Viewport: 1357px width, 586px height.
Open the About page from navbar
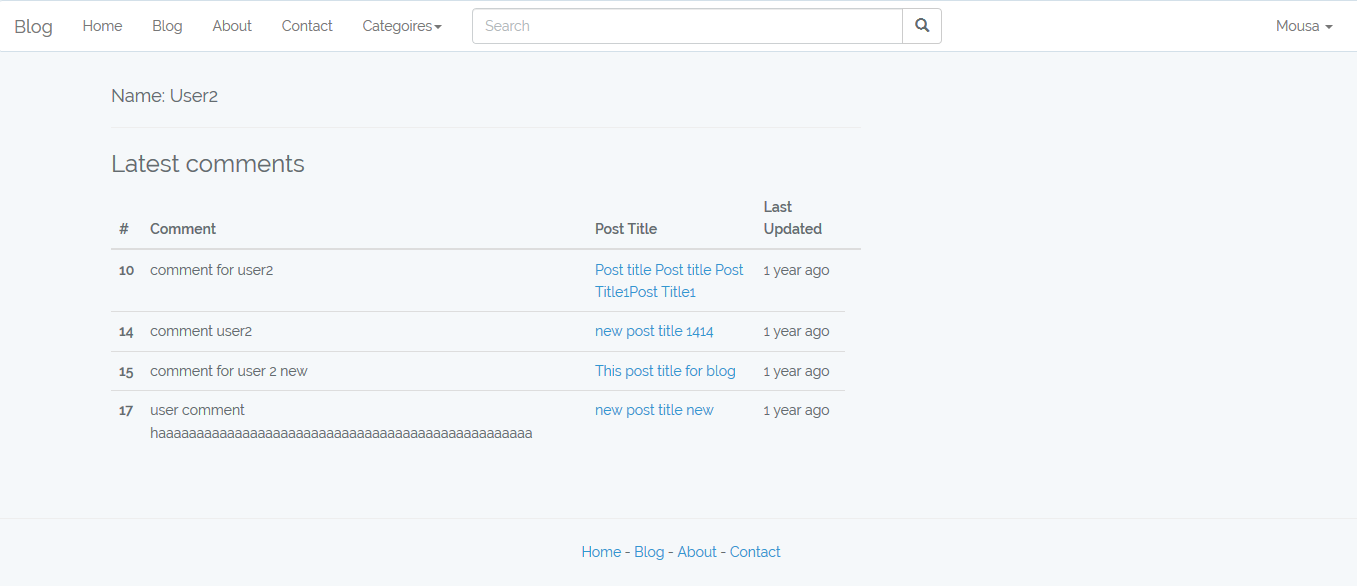(x=232, y=26)
